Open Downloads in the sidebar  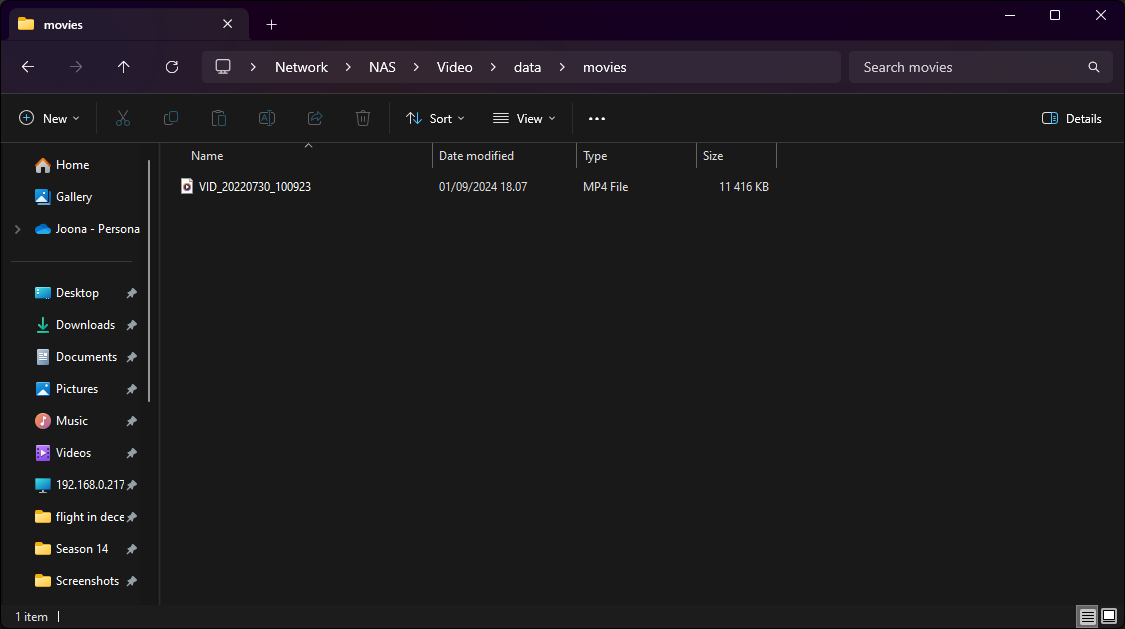85,325
